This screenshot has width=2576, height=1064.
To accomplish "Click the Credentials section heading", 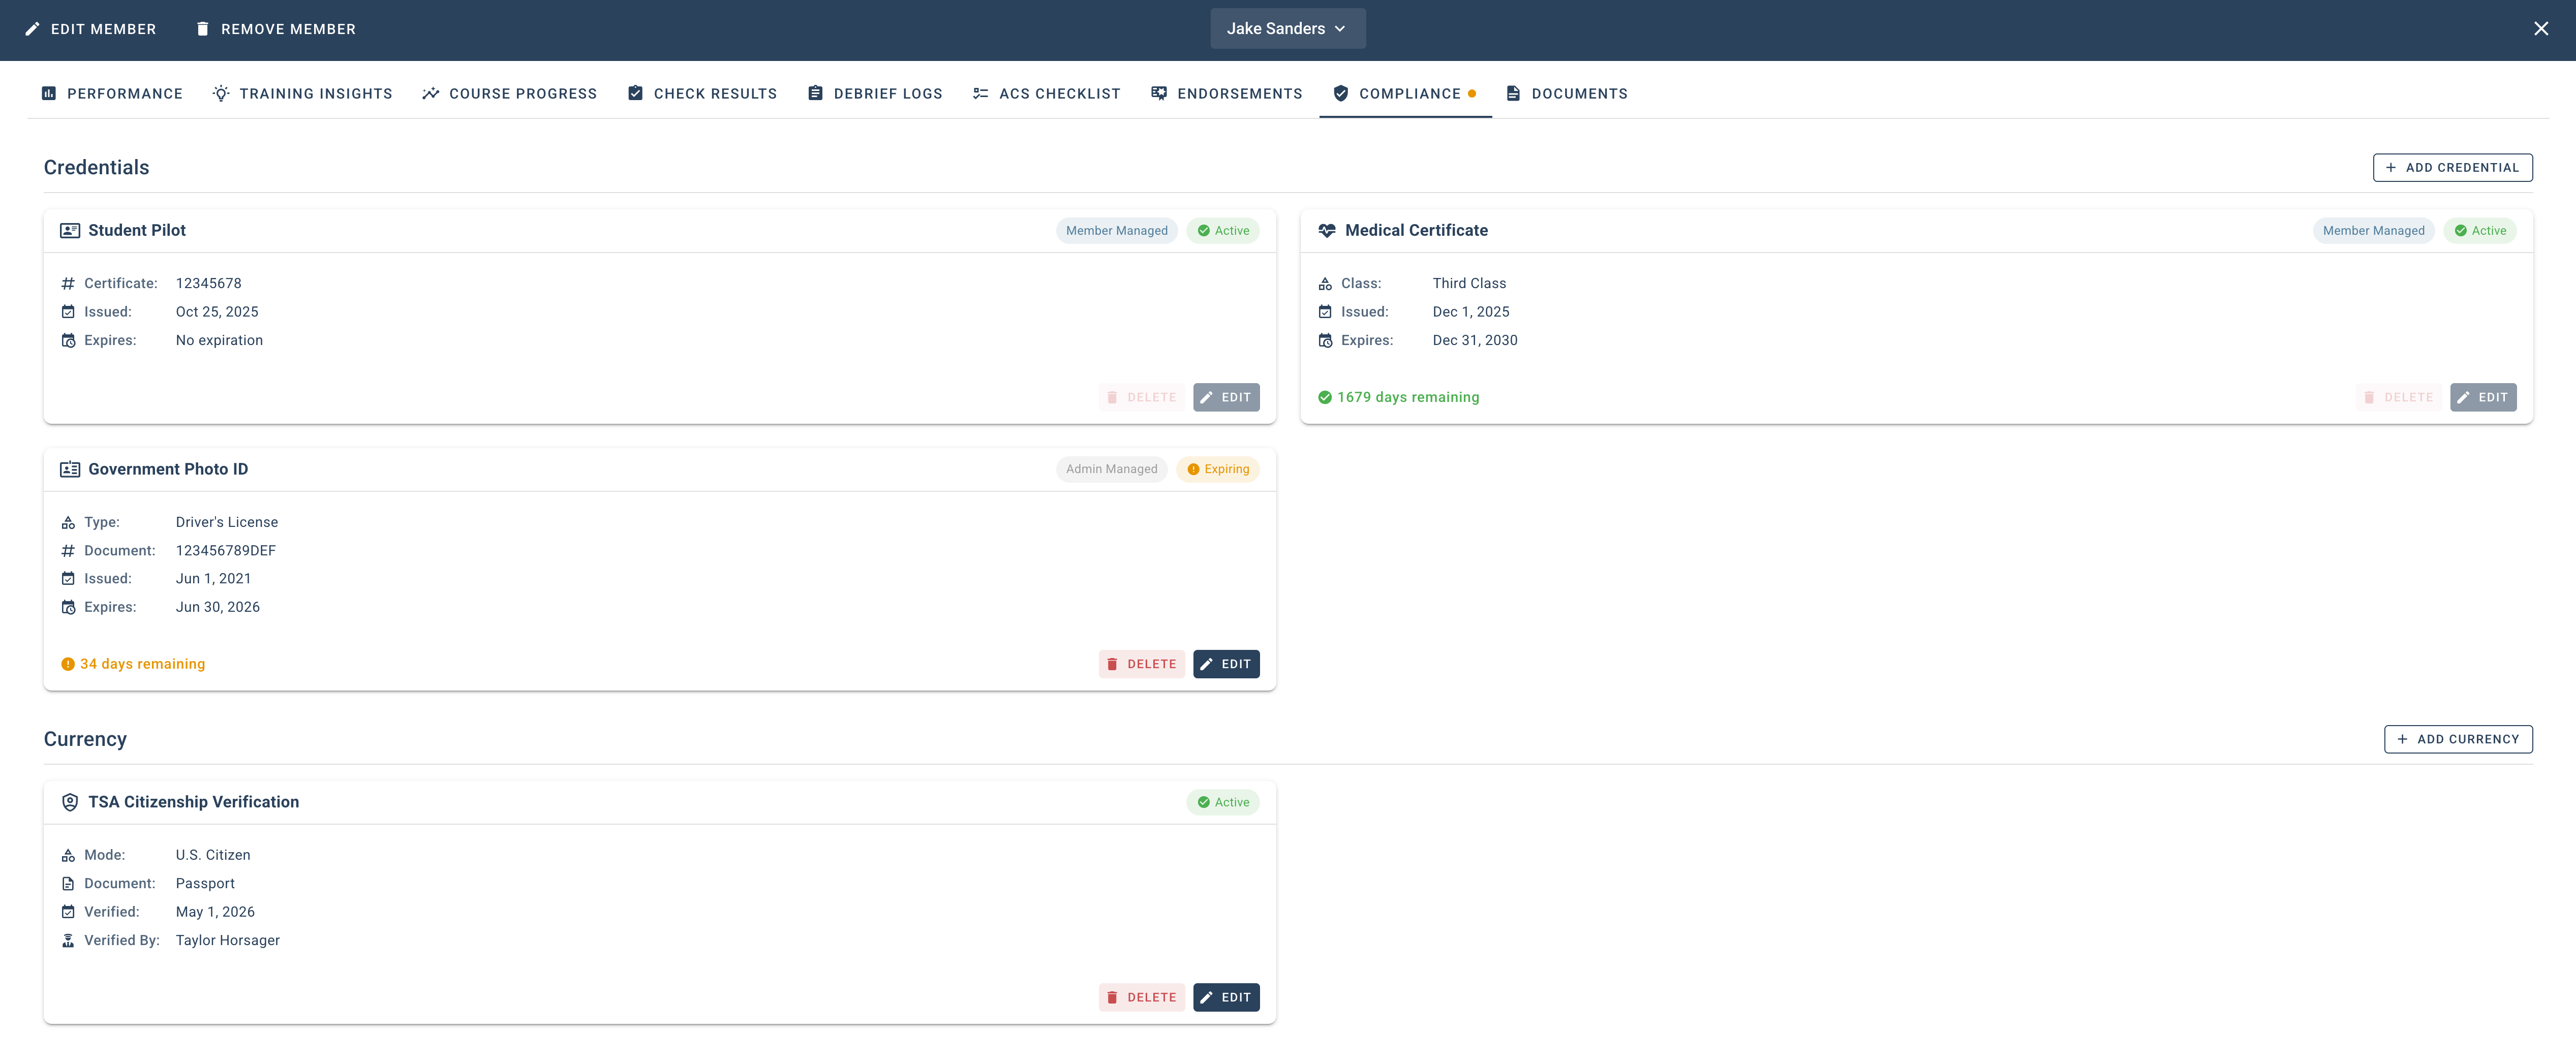I will coord(96,168).
